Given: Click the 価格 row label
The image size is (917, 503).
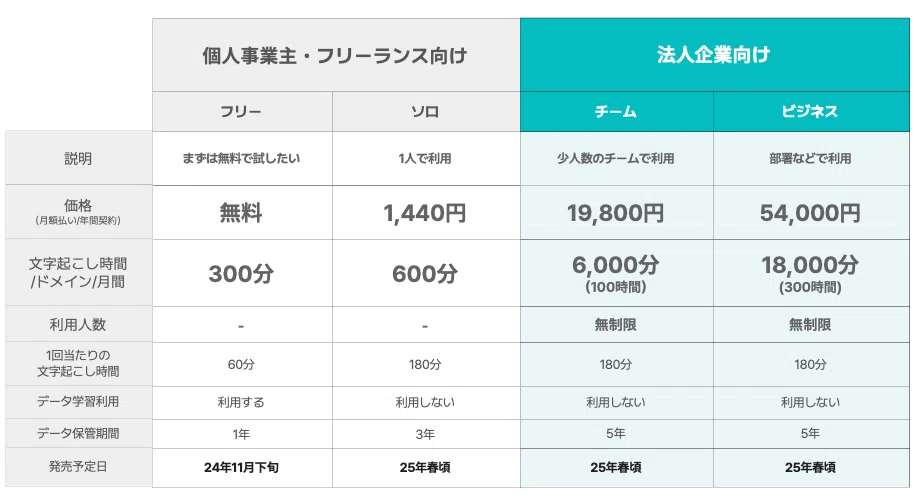Looking at the screenshot, I should (x=78, y=212).
